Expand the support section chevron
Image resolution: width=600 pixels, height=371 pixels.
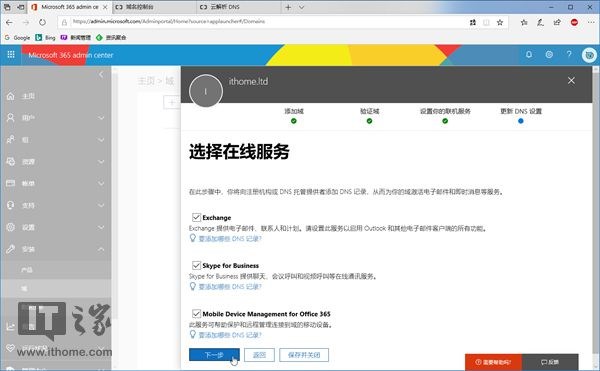[101, 205]
